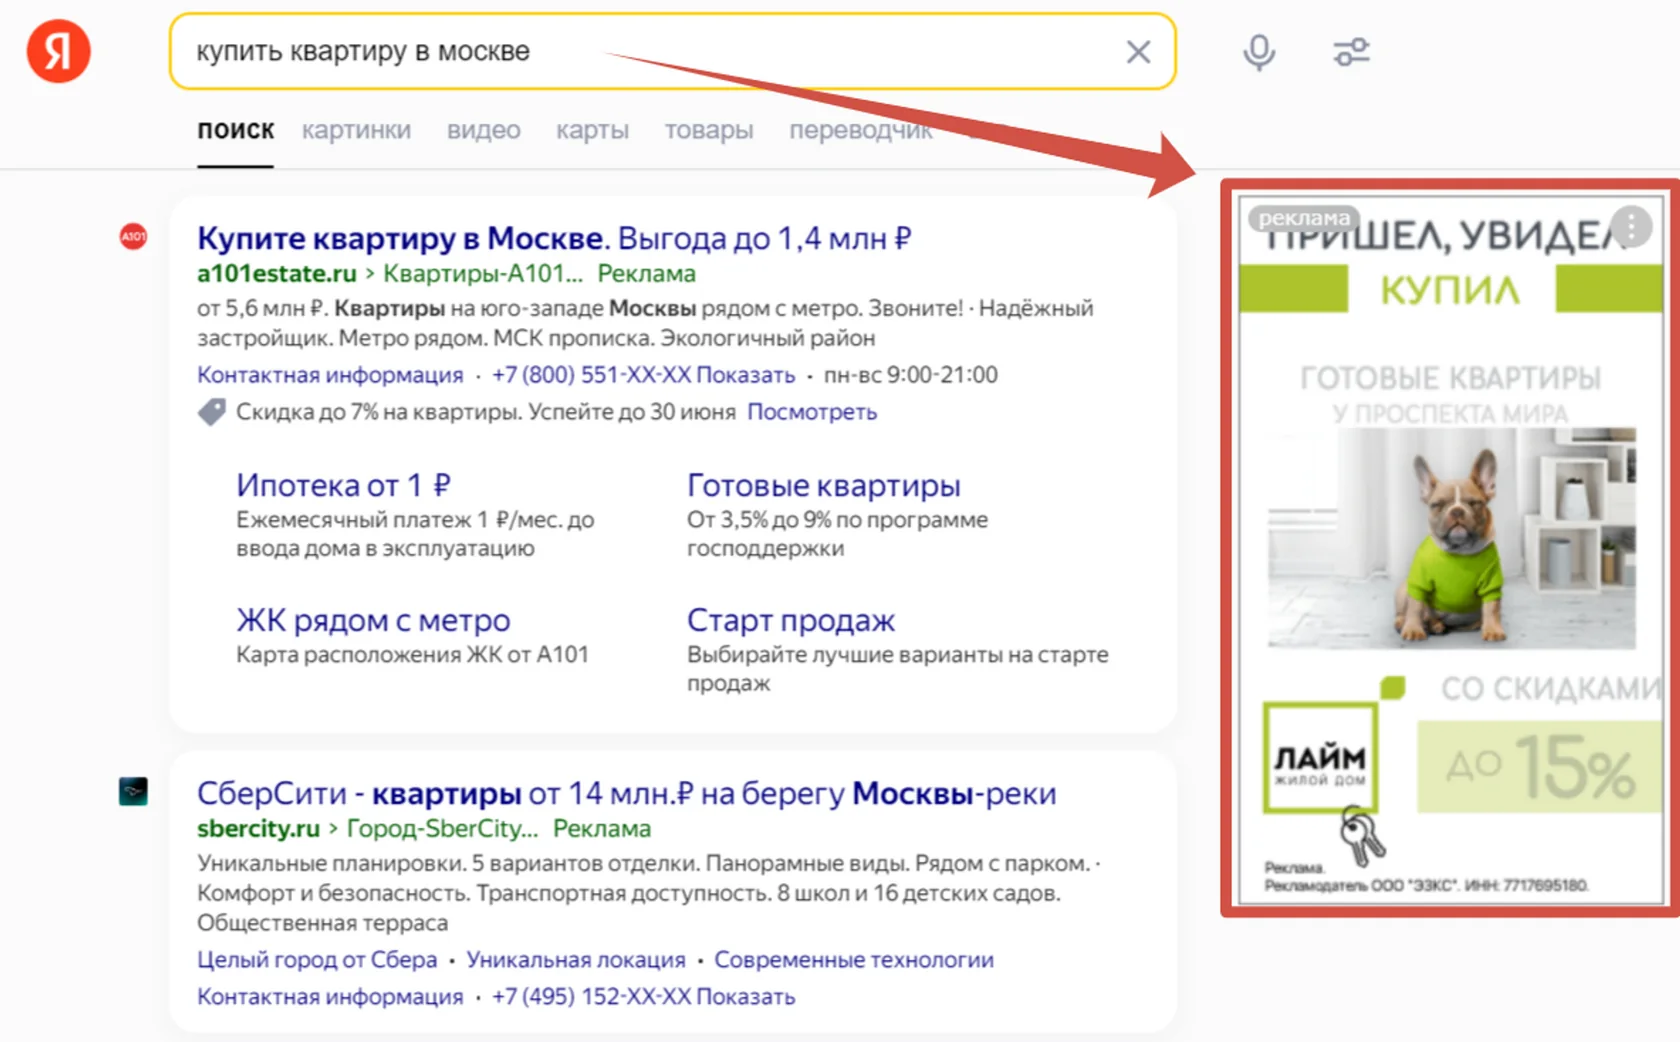Click the реклама label on the banner
The height and width of the screenshot is (1042, 1680).
1304,218
